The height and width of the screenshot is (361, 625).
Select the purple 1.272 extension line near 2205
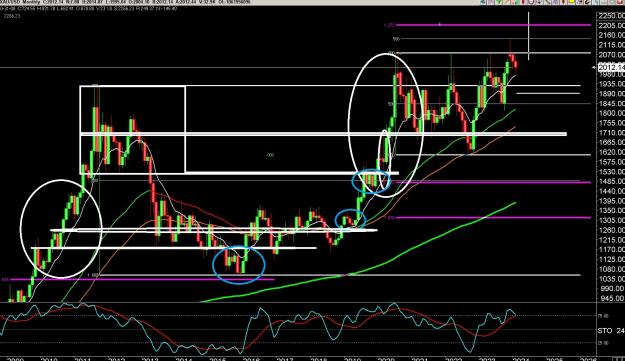pyautogui.click(x=493, y=25)
